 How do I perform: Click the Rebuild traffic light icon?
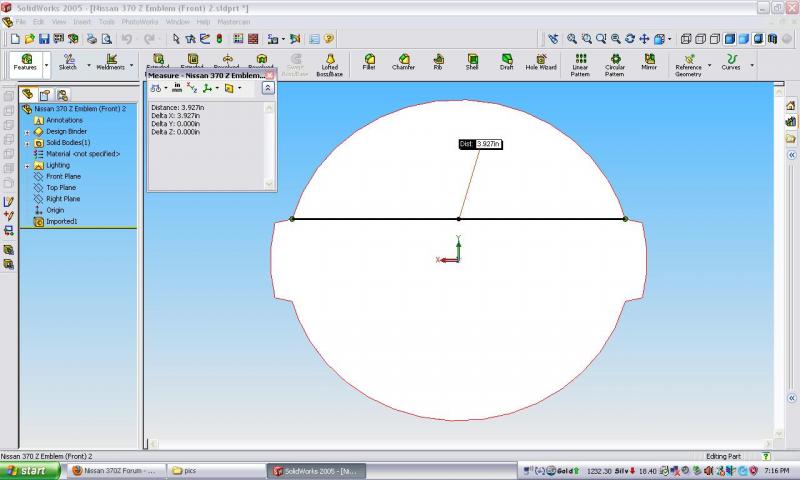point(219,39)
